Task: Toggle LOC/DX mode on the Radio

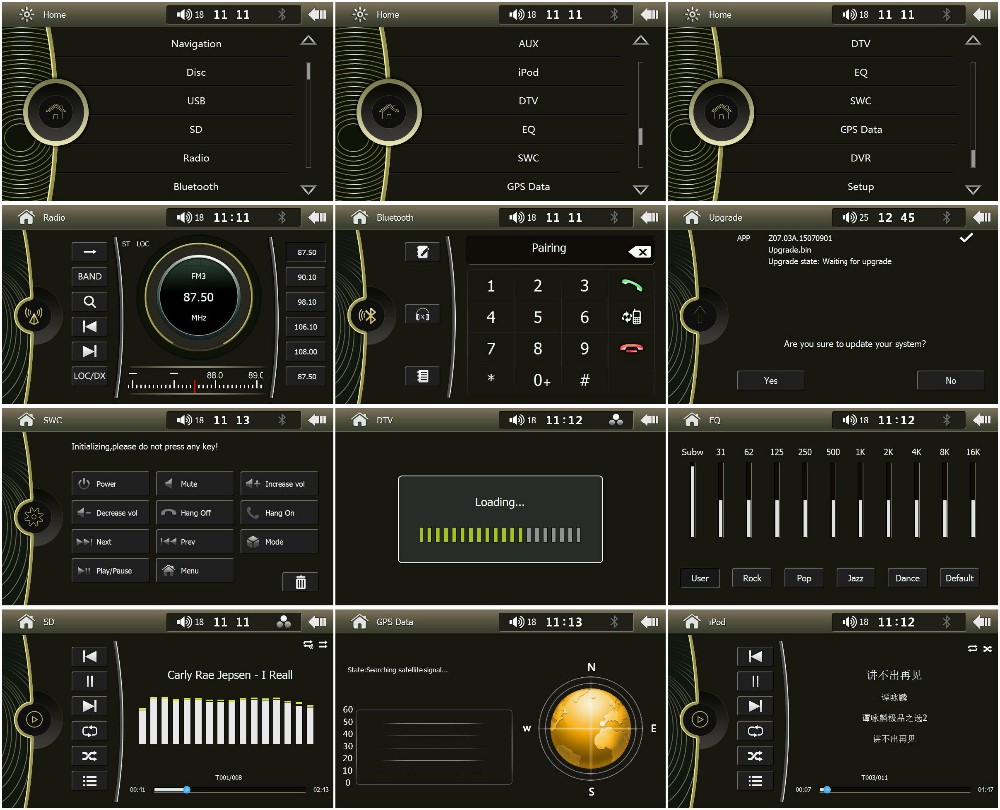Action: [x=89, y=376]
